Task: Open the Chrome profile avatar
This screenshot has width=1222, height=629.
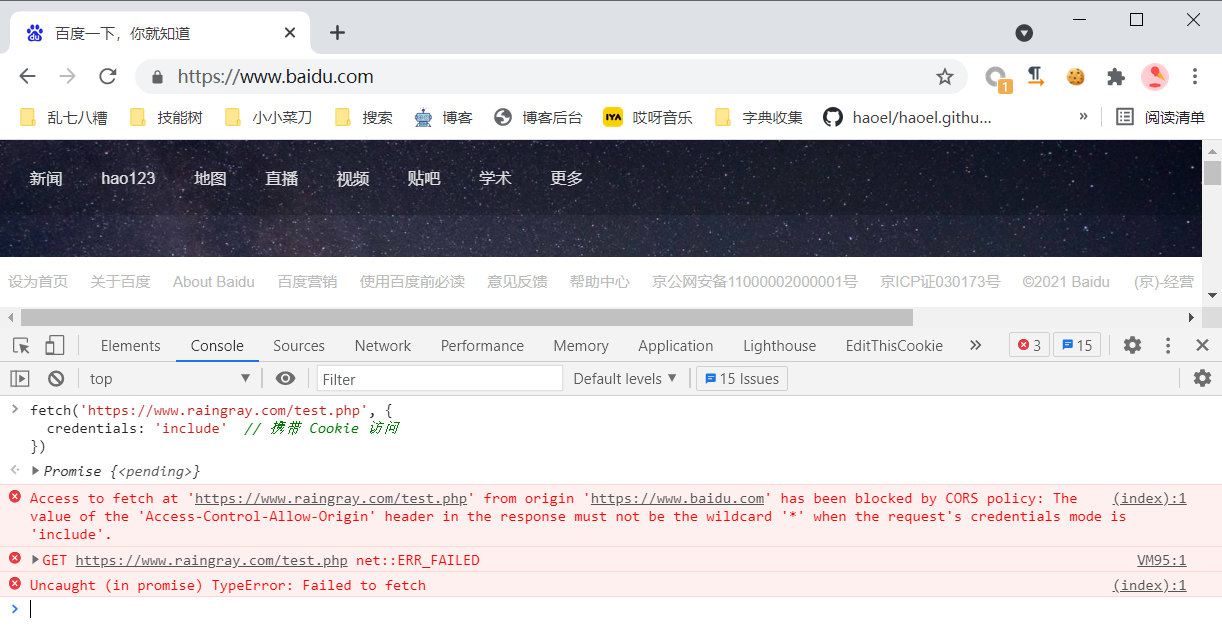Action: point(1155,77)
